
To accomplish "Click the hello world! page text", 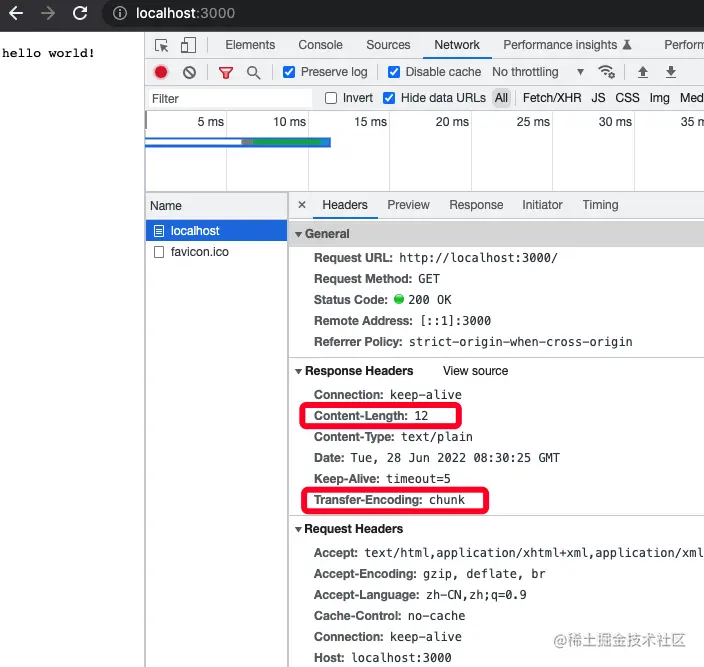I will (x=48, y=53).
